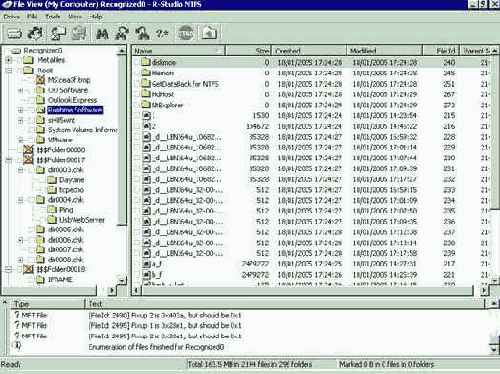Open the Help menu
This screenshot has width=500, height=374.
click(x=96, y=16)
